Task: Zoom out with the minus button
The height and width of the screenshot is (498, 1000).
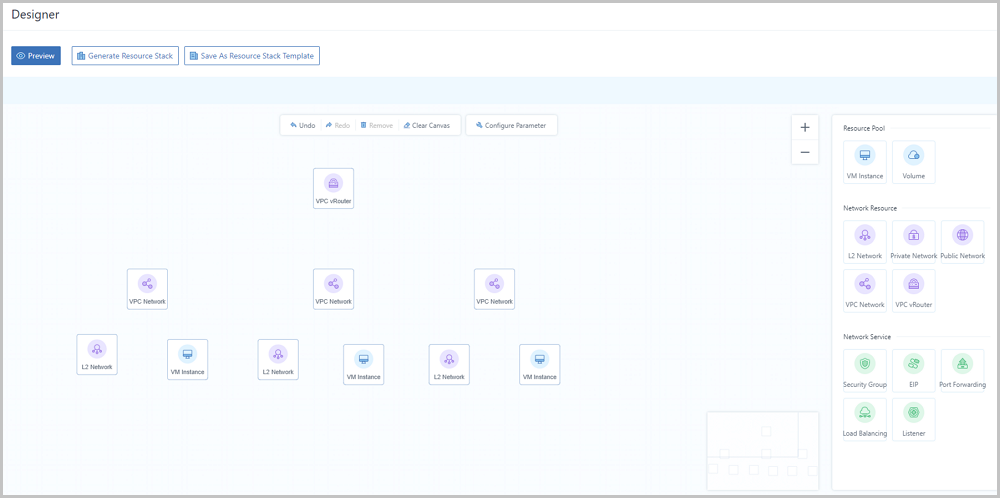Action: point(805,152)
